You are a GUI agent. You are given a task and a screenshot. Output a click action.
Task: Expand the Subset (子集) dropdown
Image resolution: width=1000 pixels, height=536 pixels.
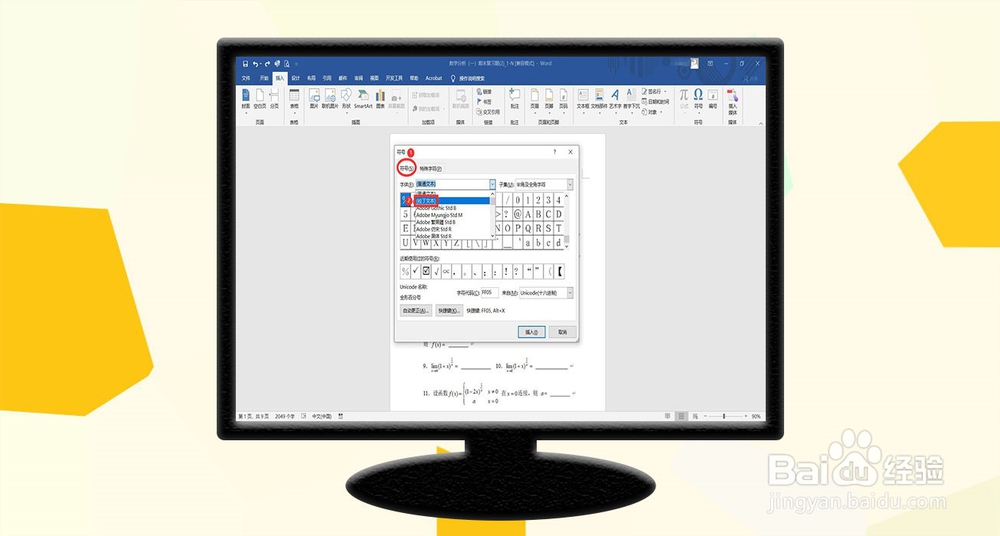click(x=570, y=184)
